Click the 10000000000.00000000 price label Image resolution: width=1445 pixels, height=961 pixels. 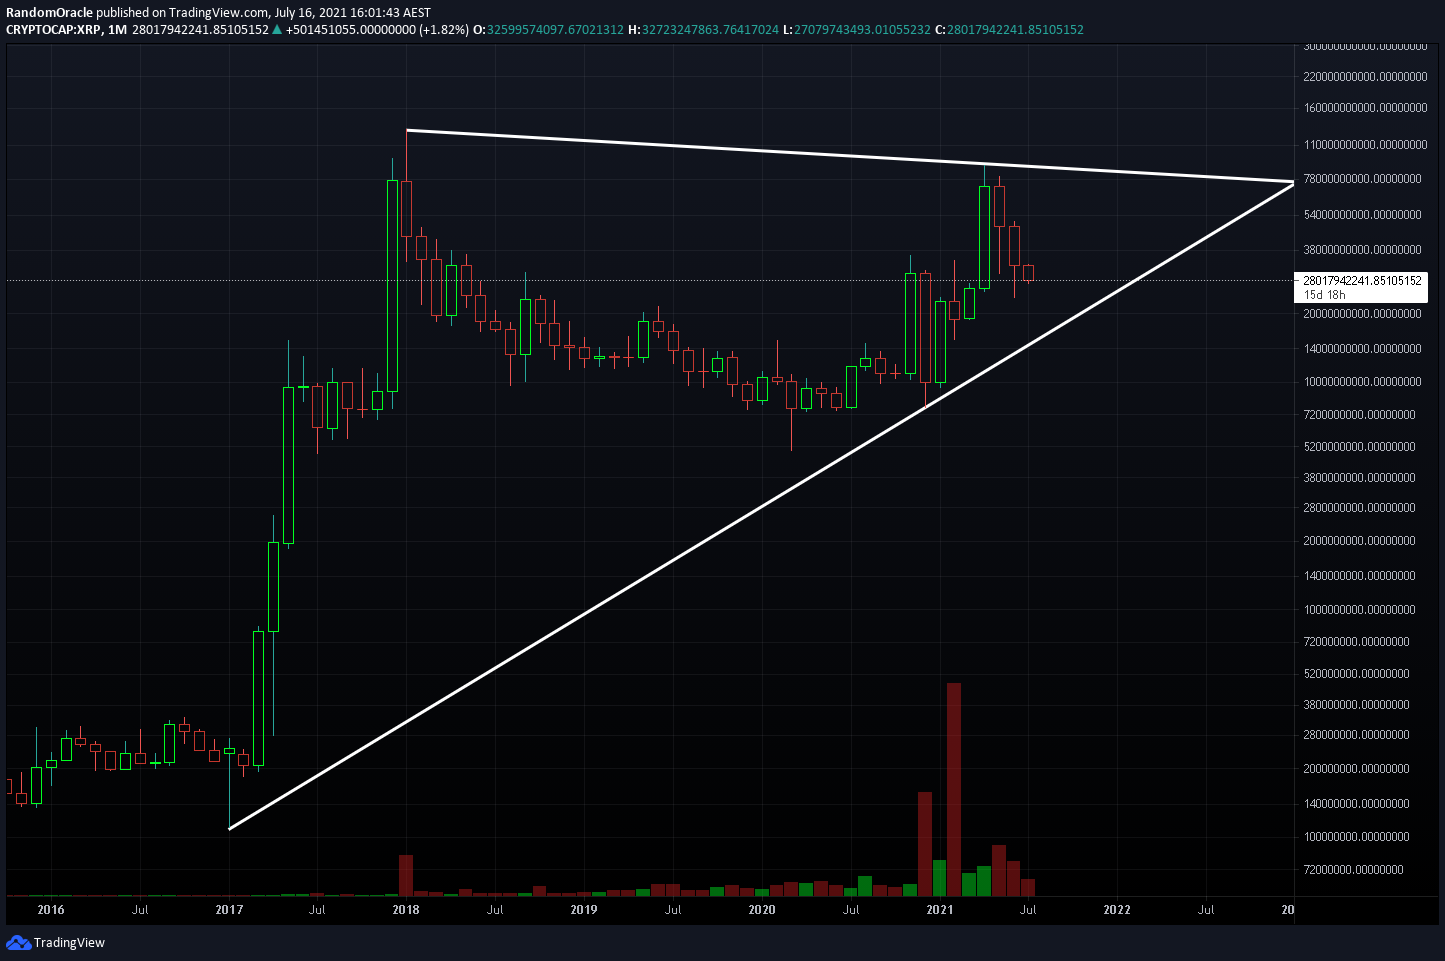pyautogui.click(x=1362, y=381)
